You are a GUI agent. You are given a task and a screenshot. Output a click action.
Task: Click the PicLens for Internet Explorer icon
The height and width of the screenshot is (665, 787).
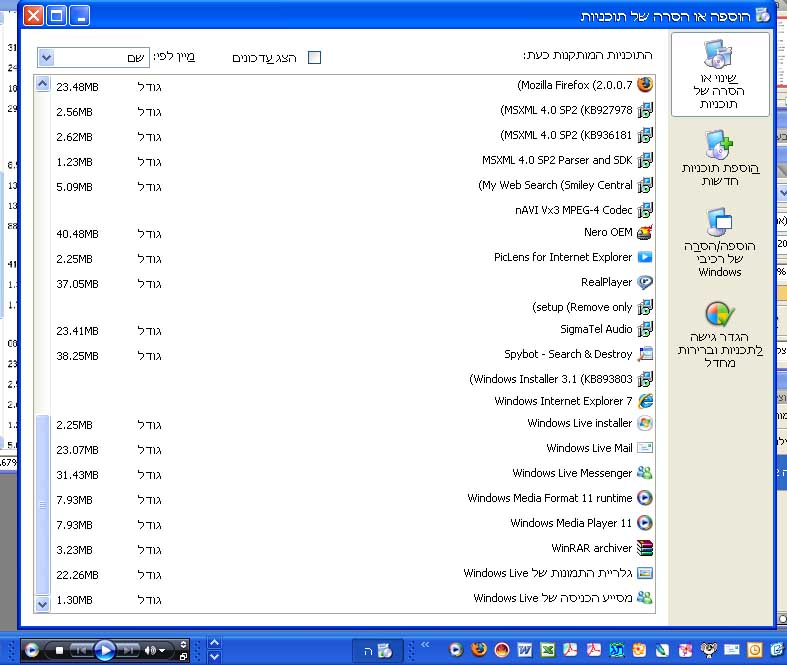pyautogui.click(x=645, y=257)
